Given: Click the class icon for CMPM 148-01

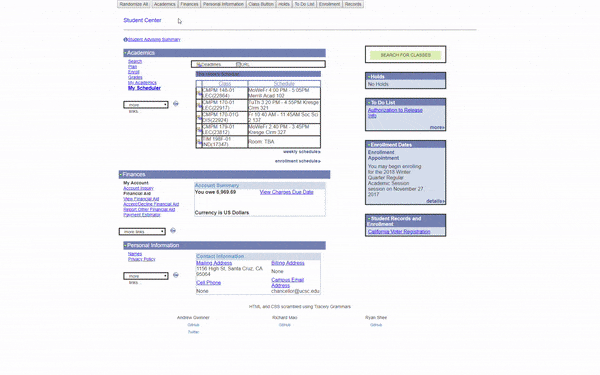Looking at the screenshot, I should [199, 93].
